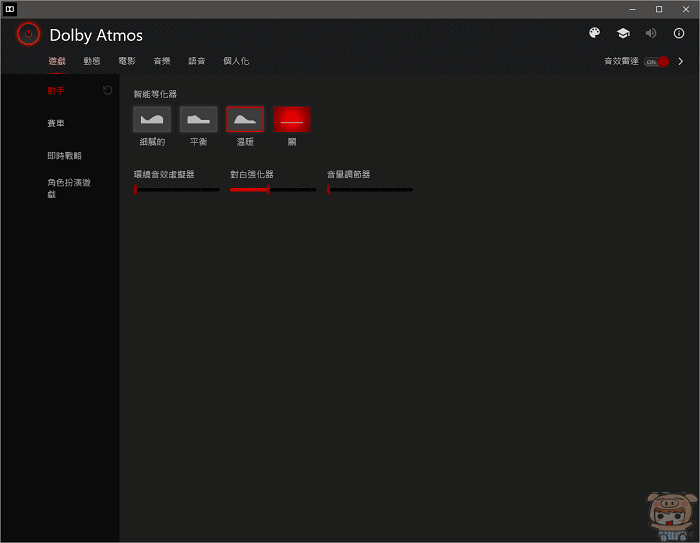Switch to the 電影 tab
Viewport: 700px width, 543px height.
(x=127, y=61)
